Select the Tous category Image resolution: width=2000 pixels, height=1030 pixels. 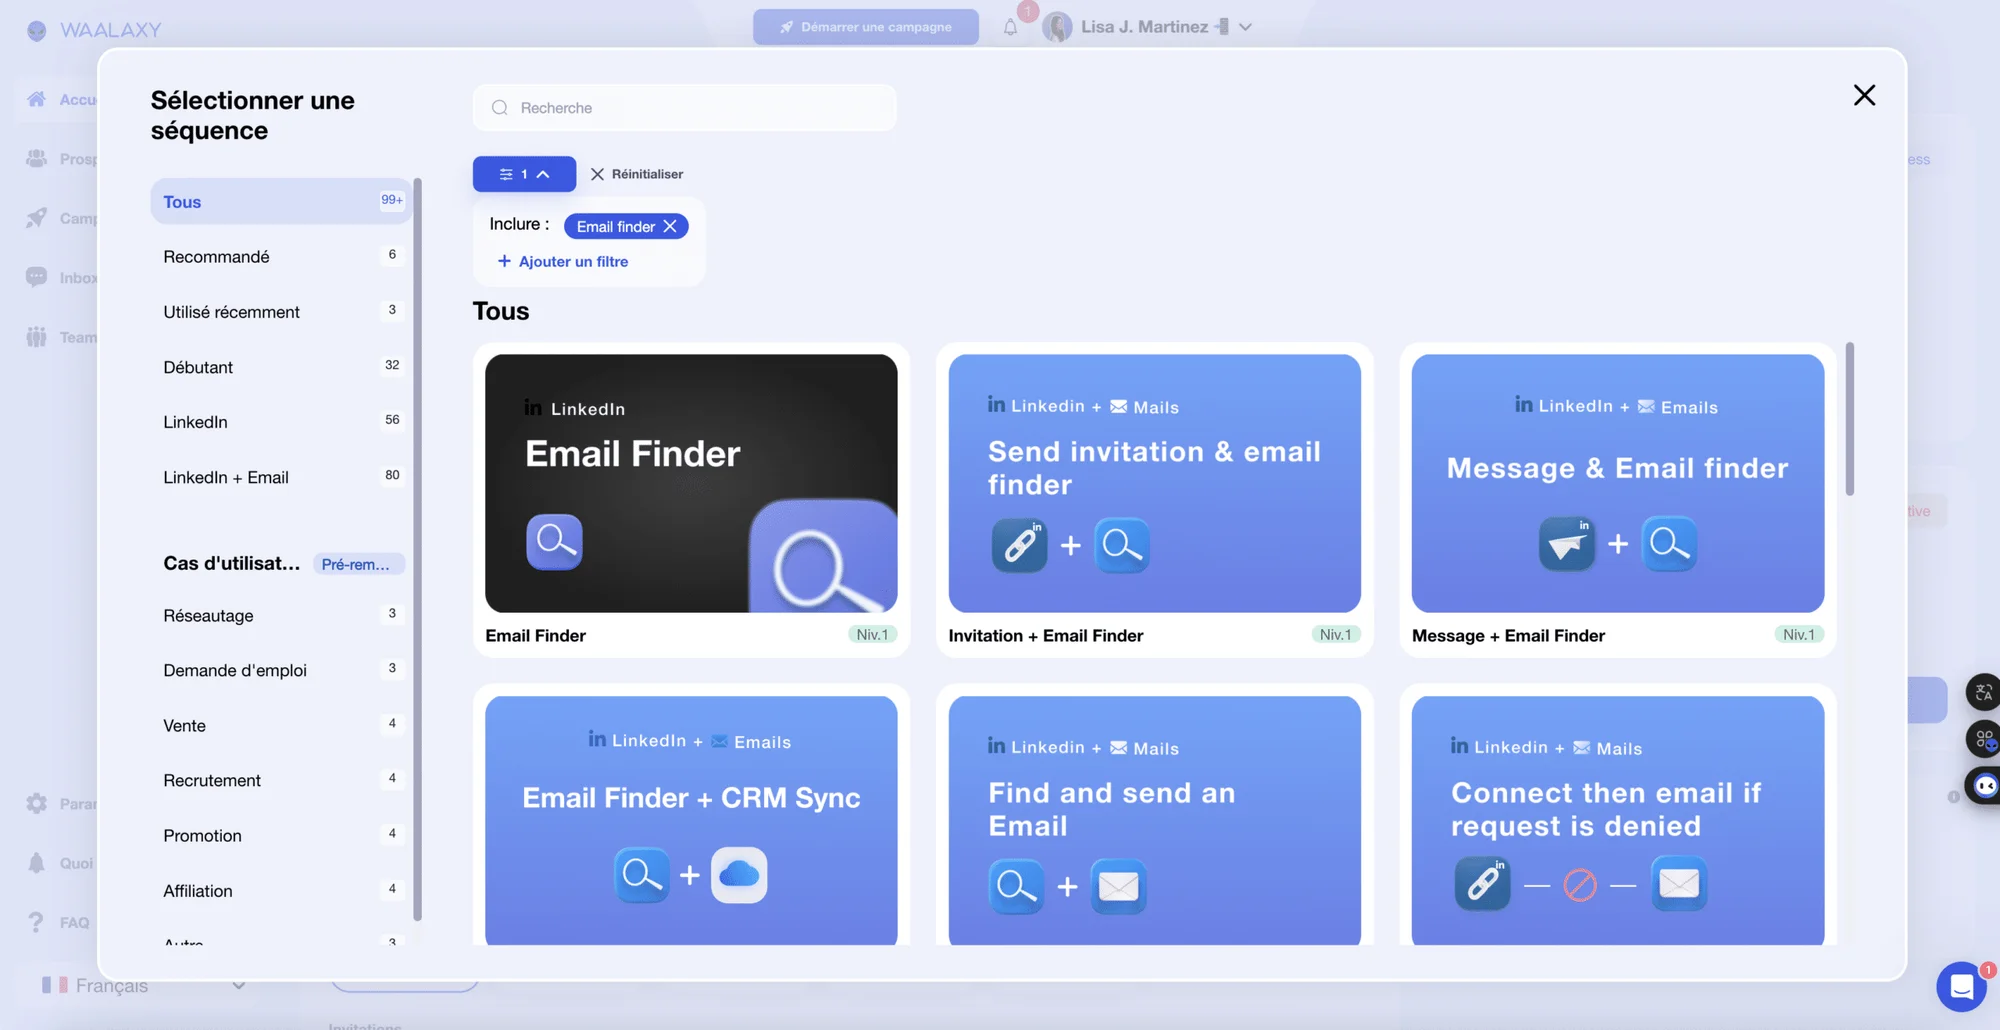point(281,201)
